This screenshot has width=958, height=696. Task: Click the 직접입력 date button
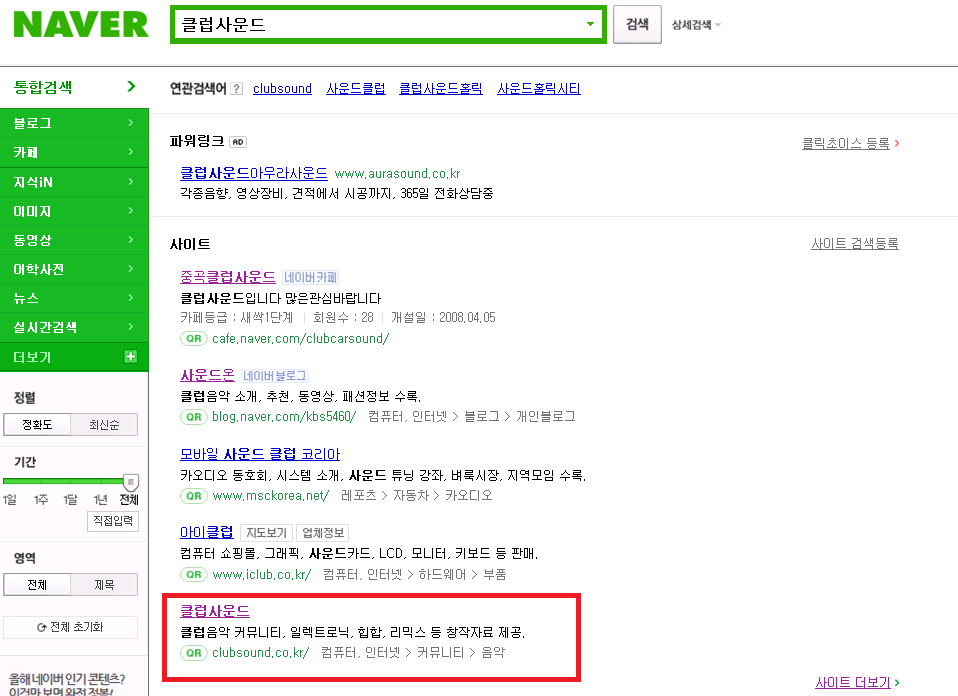pos(113,521)
